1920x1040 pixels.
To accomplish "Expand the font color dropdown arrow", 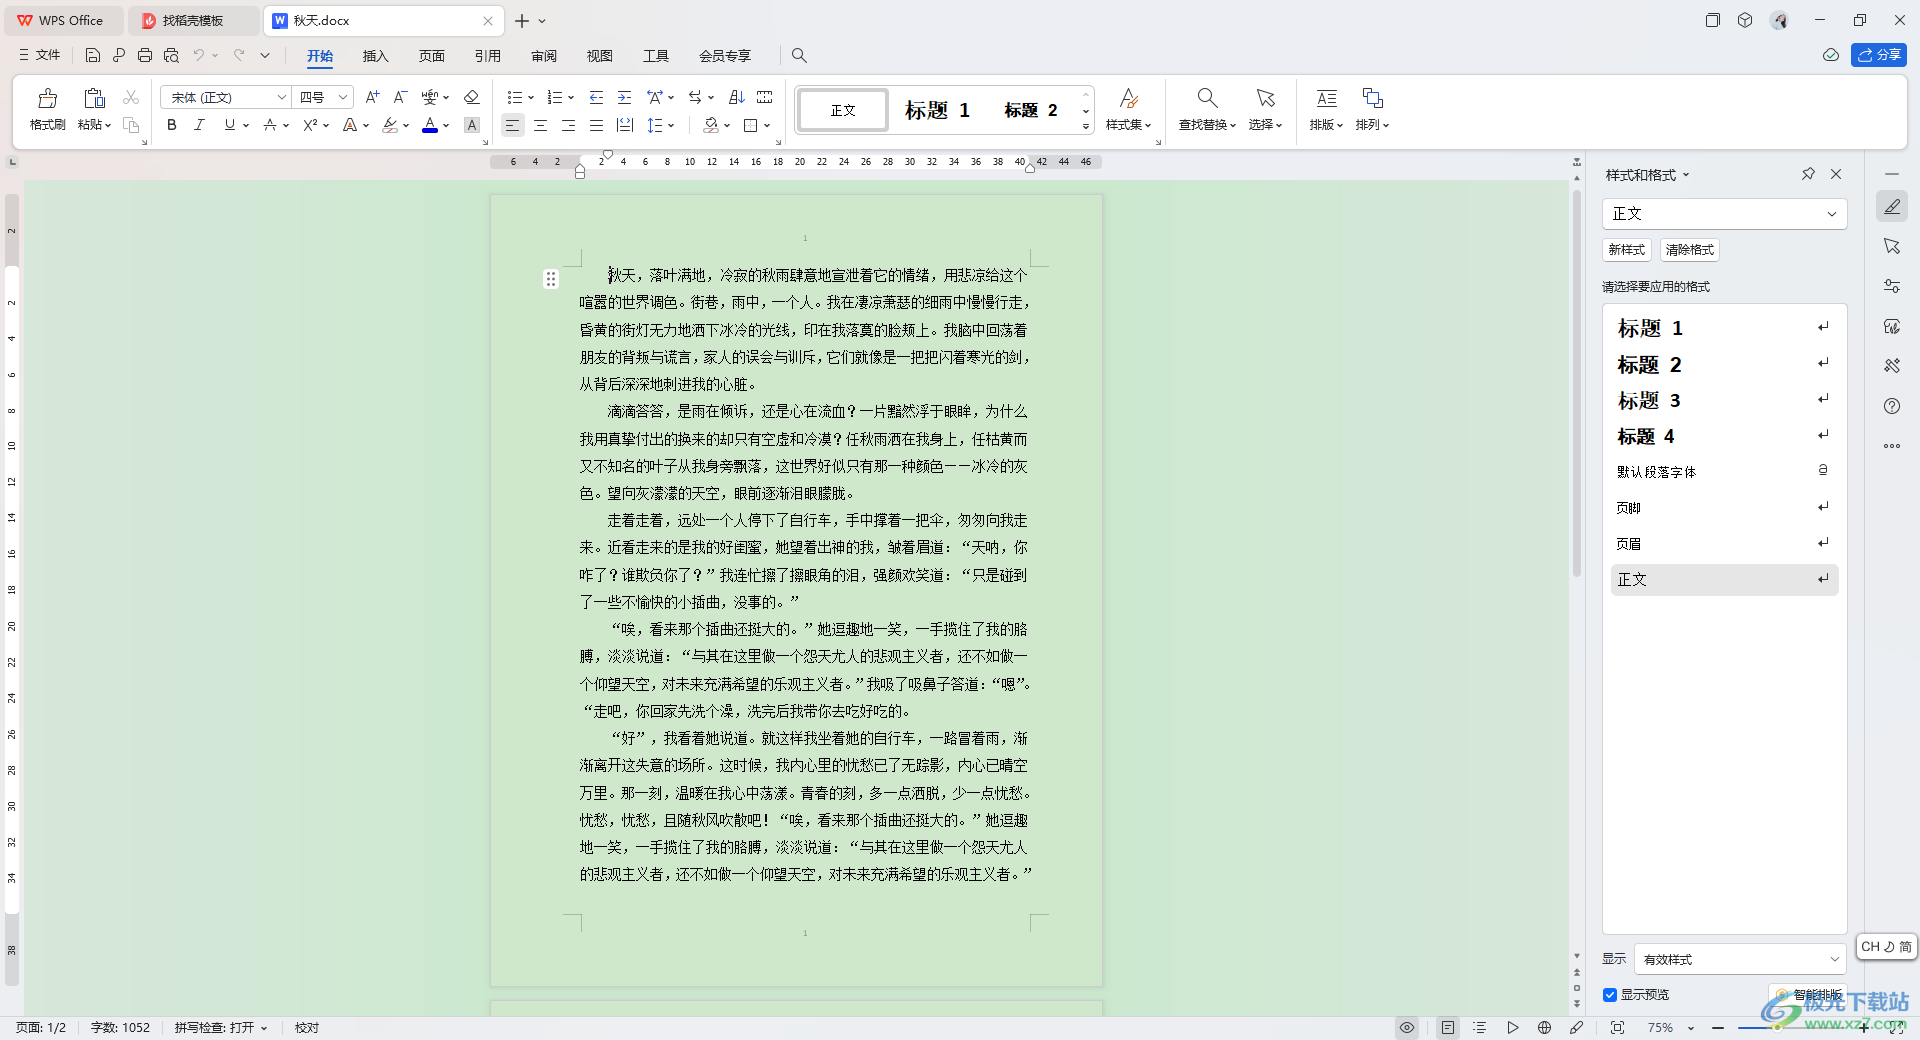I will coord(446,126).
